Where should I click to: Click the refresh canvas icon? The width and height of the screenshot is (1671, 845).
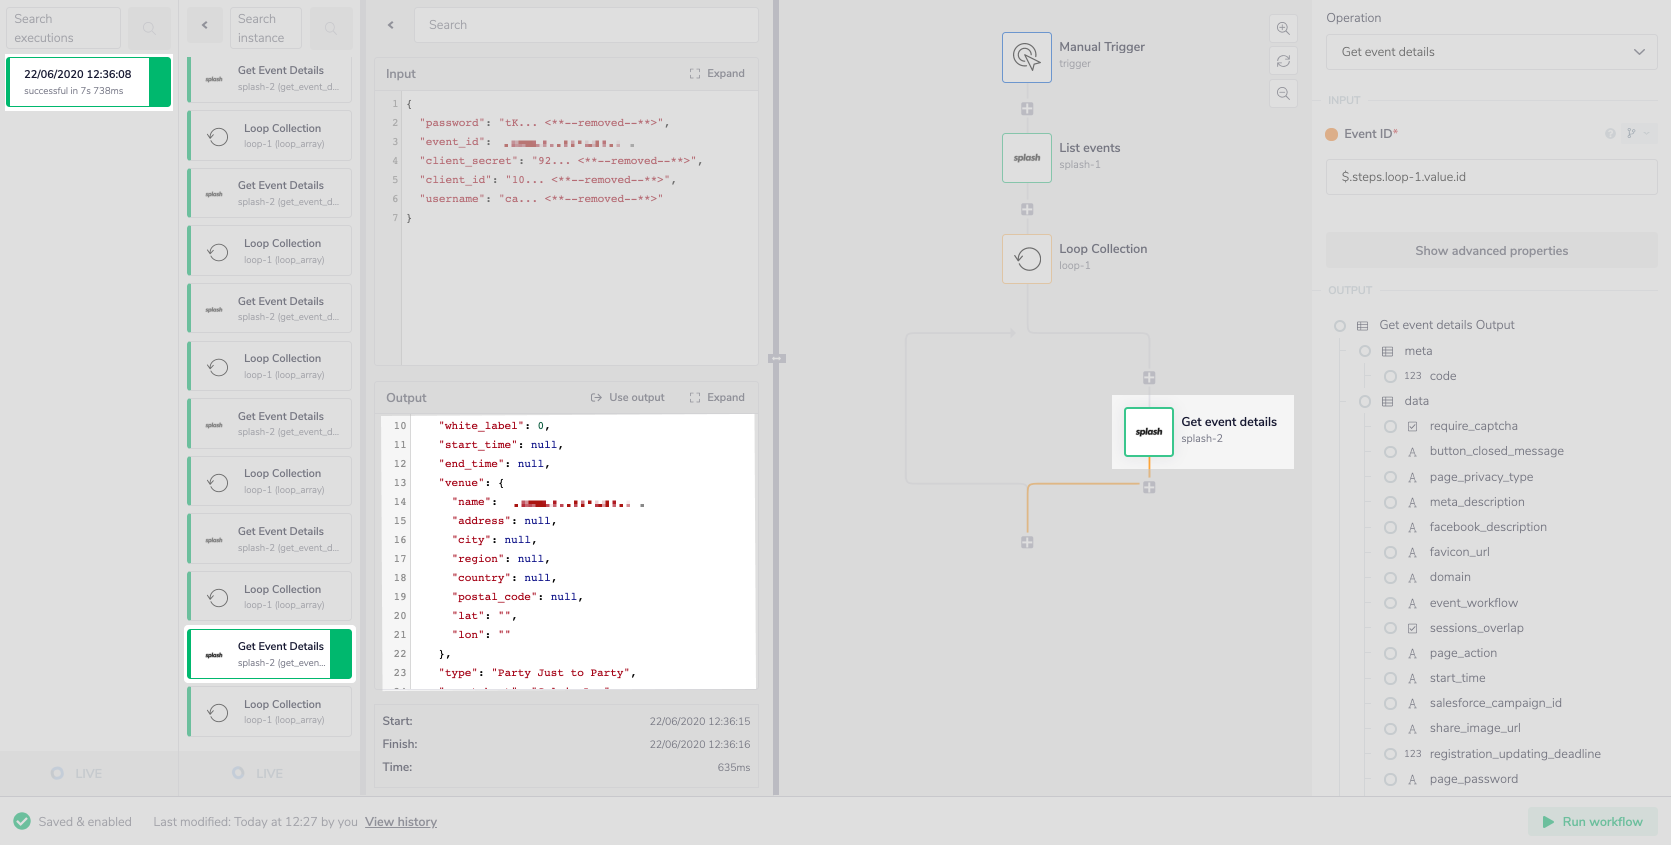(x=1283, y=61)
